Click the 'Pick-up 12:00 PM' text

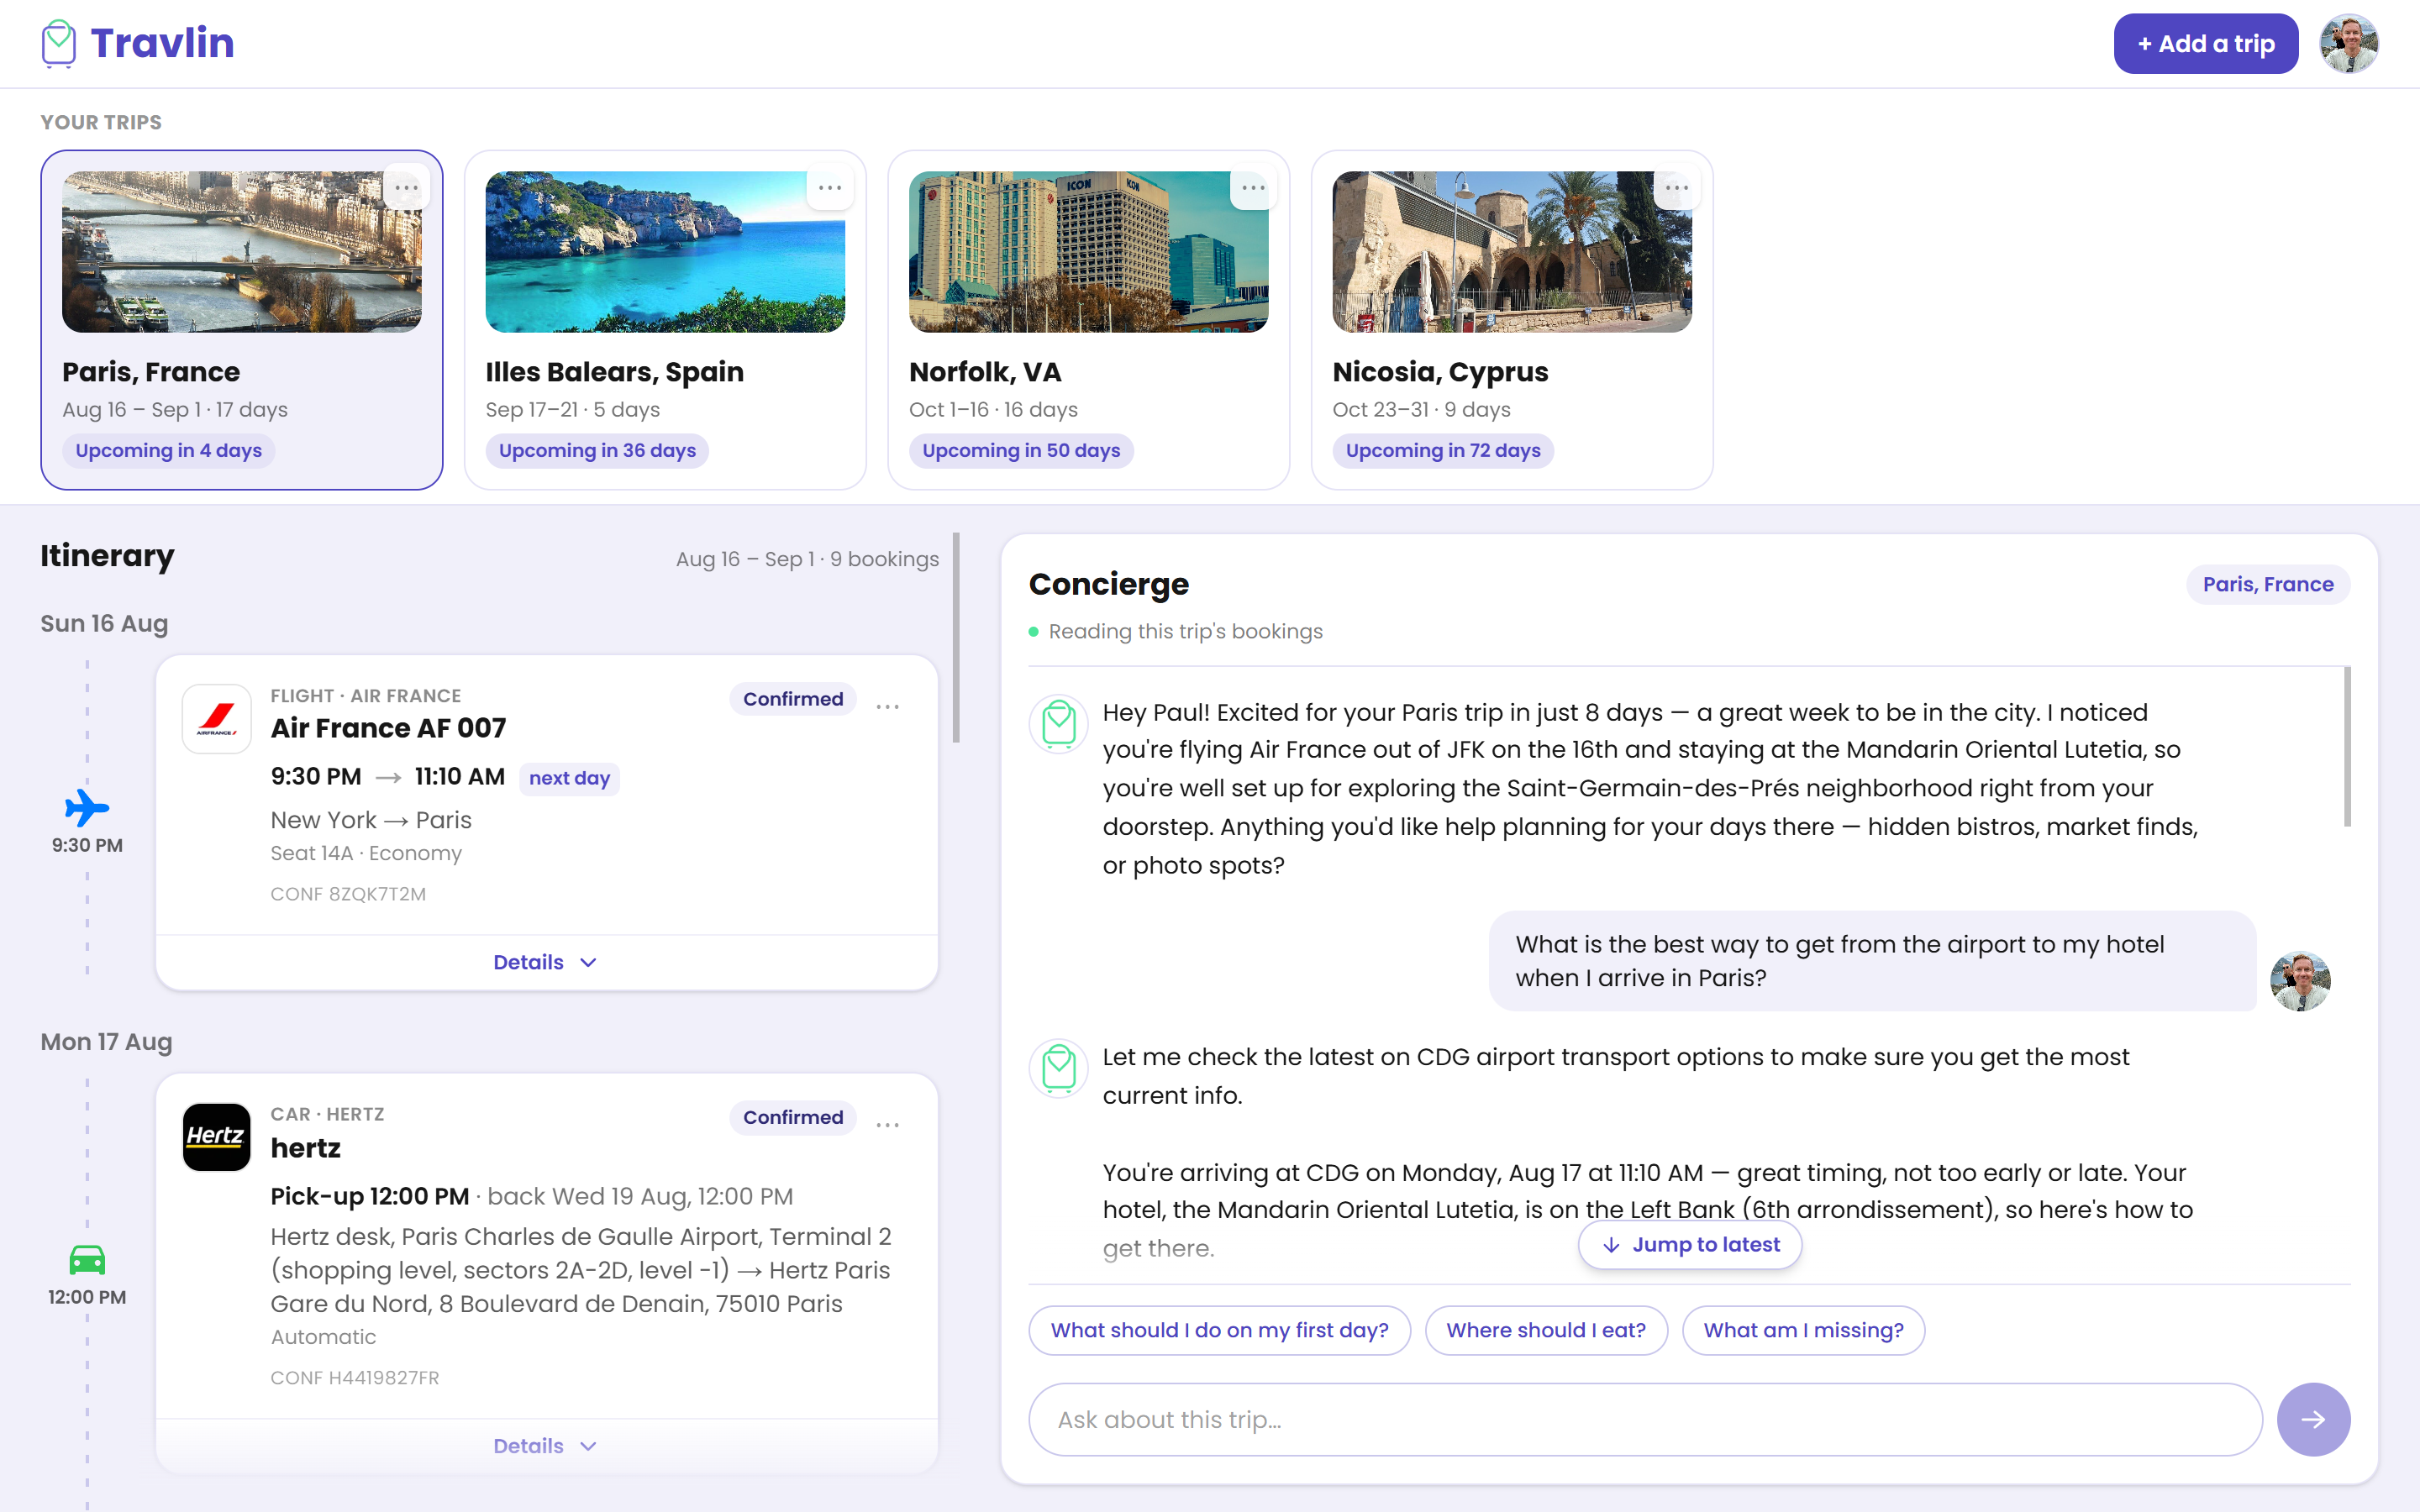[x=369, y=1196]
